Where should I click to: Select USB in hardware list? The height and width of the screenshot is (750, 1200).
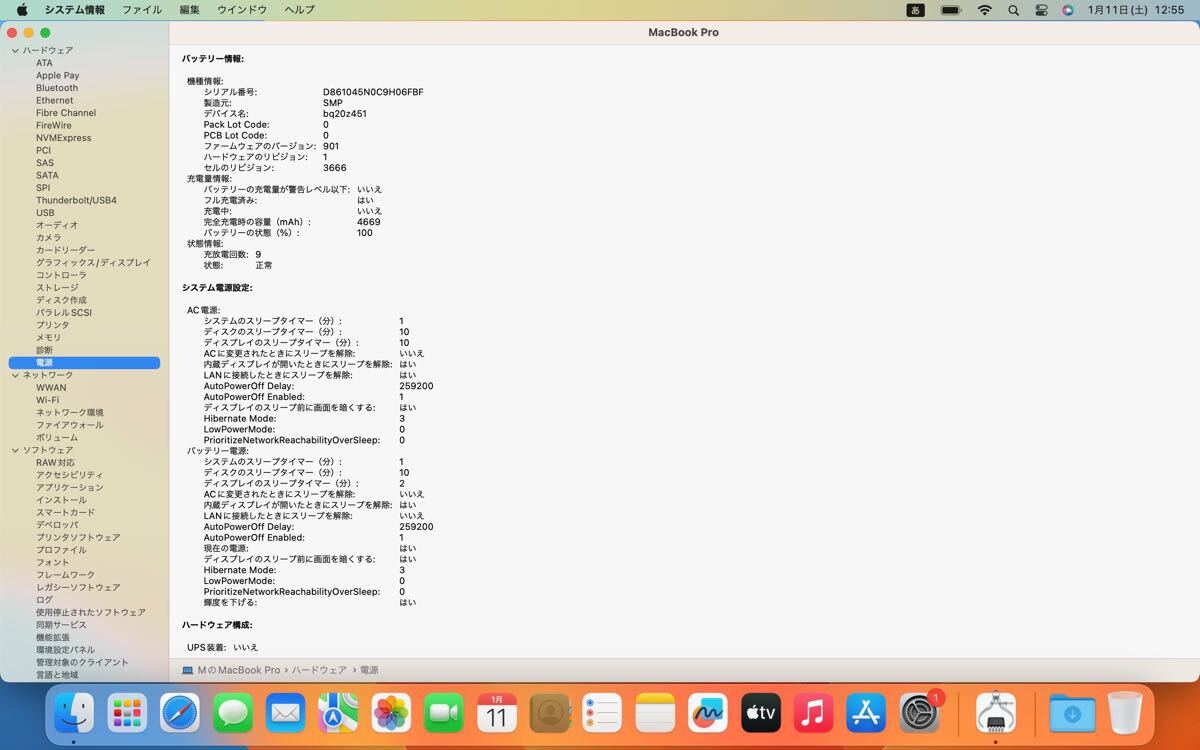pos(45,213)
